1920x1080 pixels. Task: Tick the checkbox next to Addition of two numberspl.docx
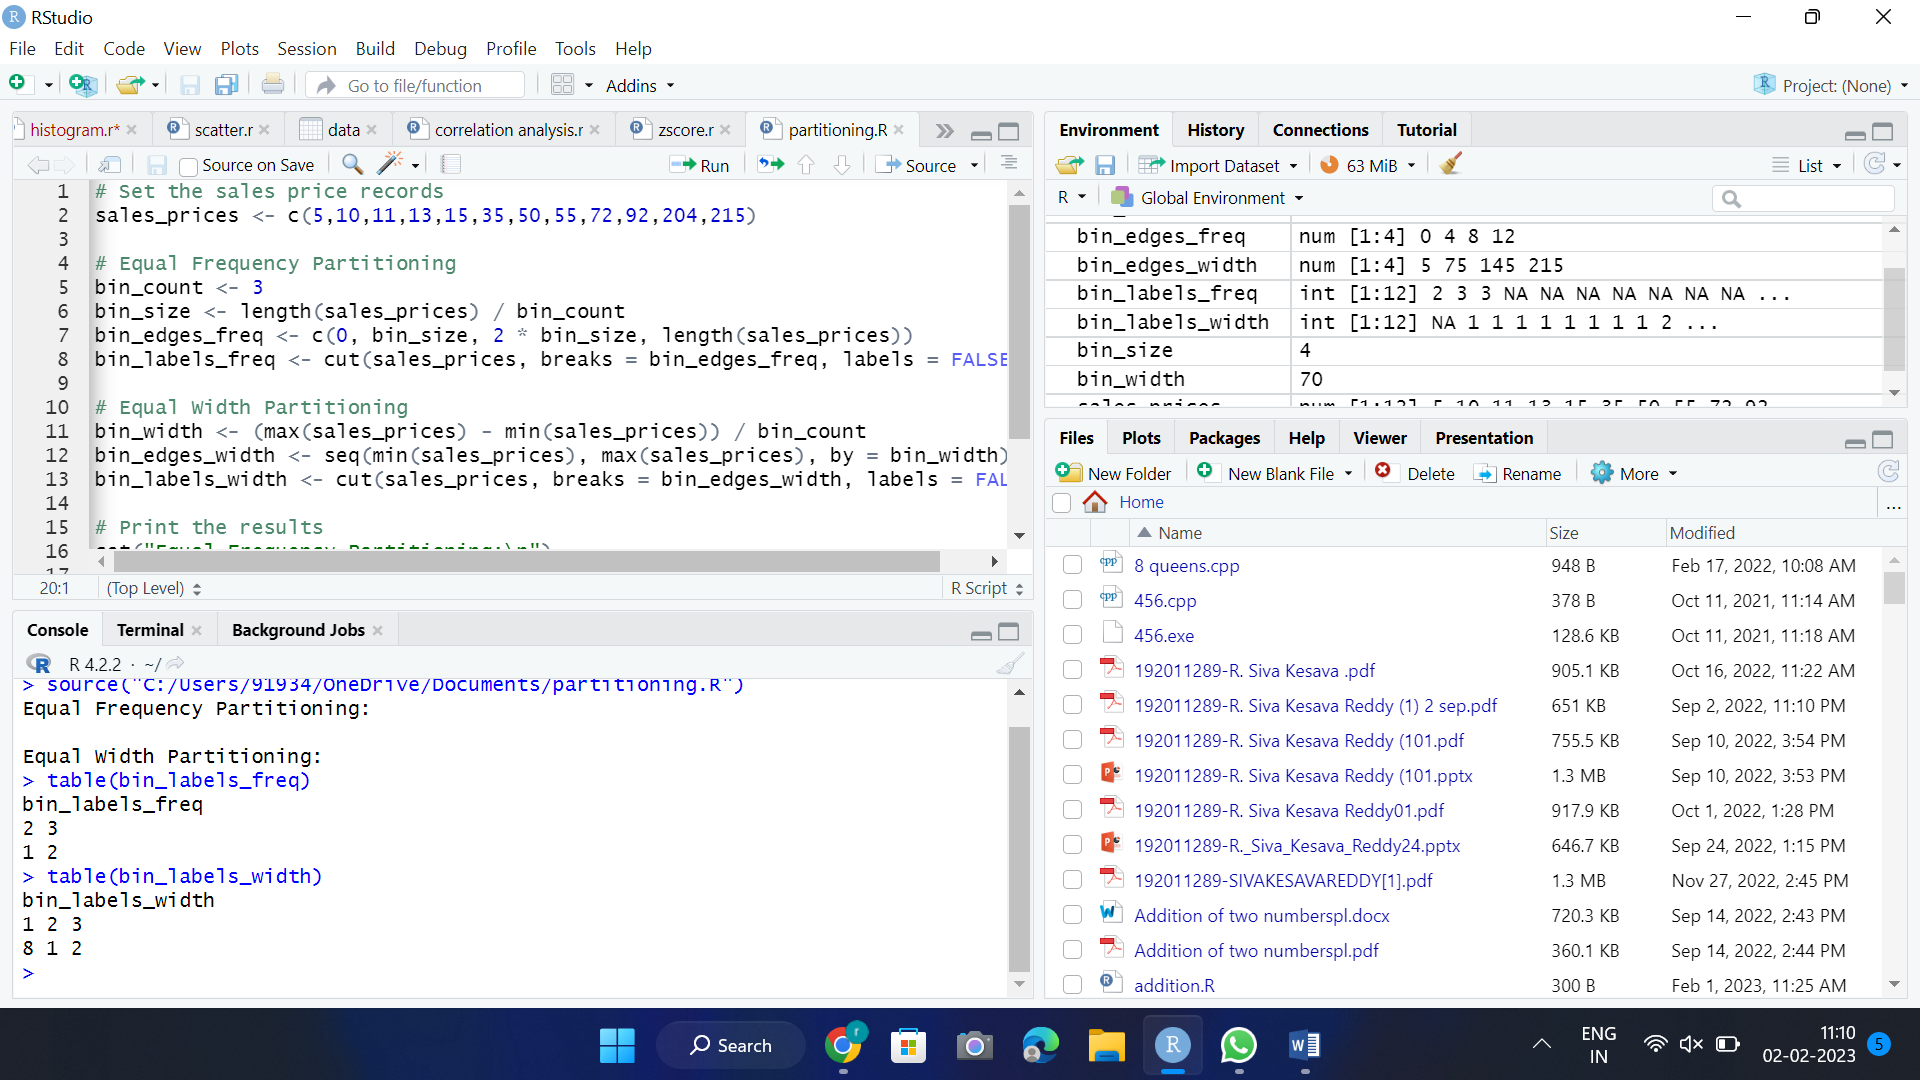coord(1072,915)
